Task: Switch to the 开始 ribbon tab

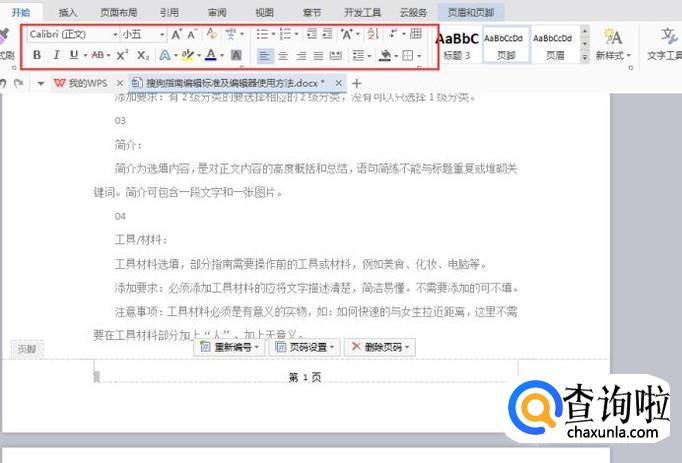Action: pos(20,12)
